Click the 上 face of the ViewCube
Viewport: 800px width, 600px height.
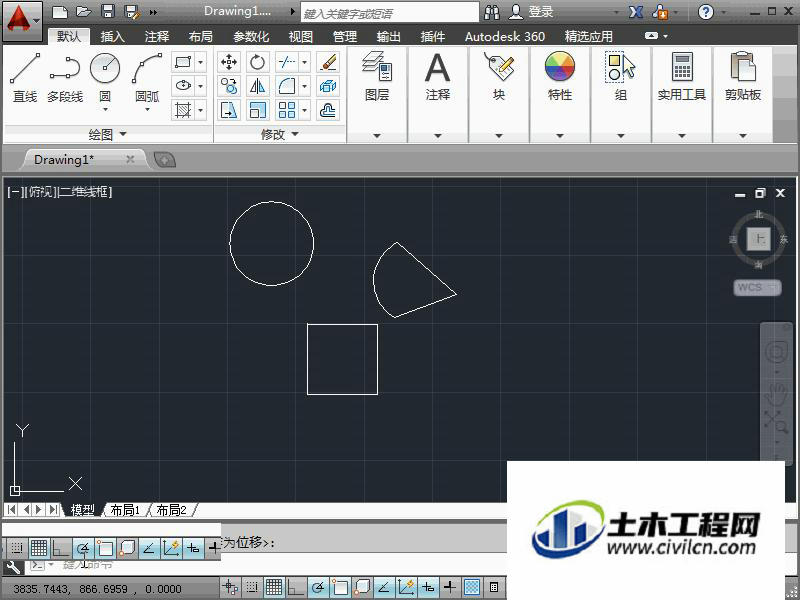click(759, 239)
